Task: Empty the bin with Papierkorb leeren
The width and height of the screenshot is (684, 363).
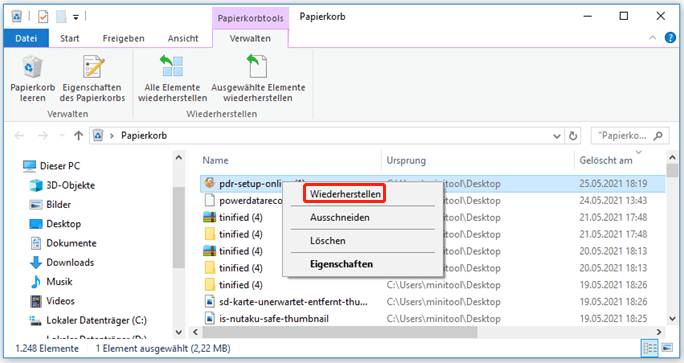Action: pos(32,79)
